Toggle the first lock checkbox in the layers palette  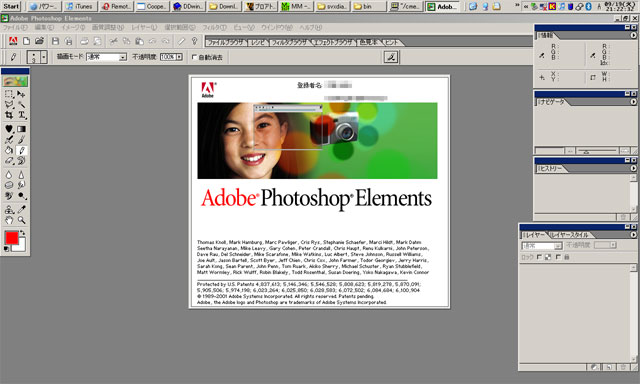[539, 257]
